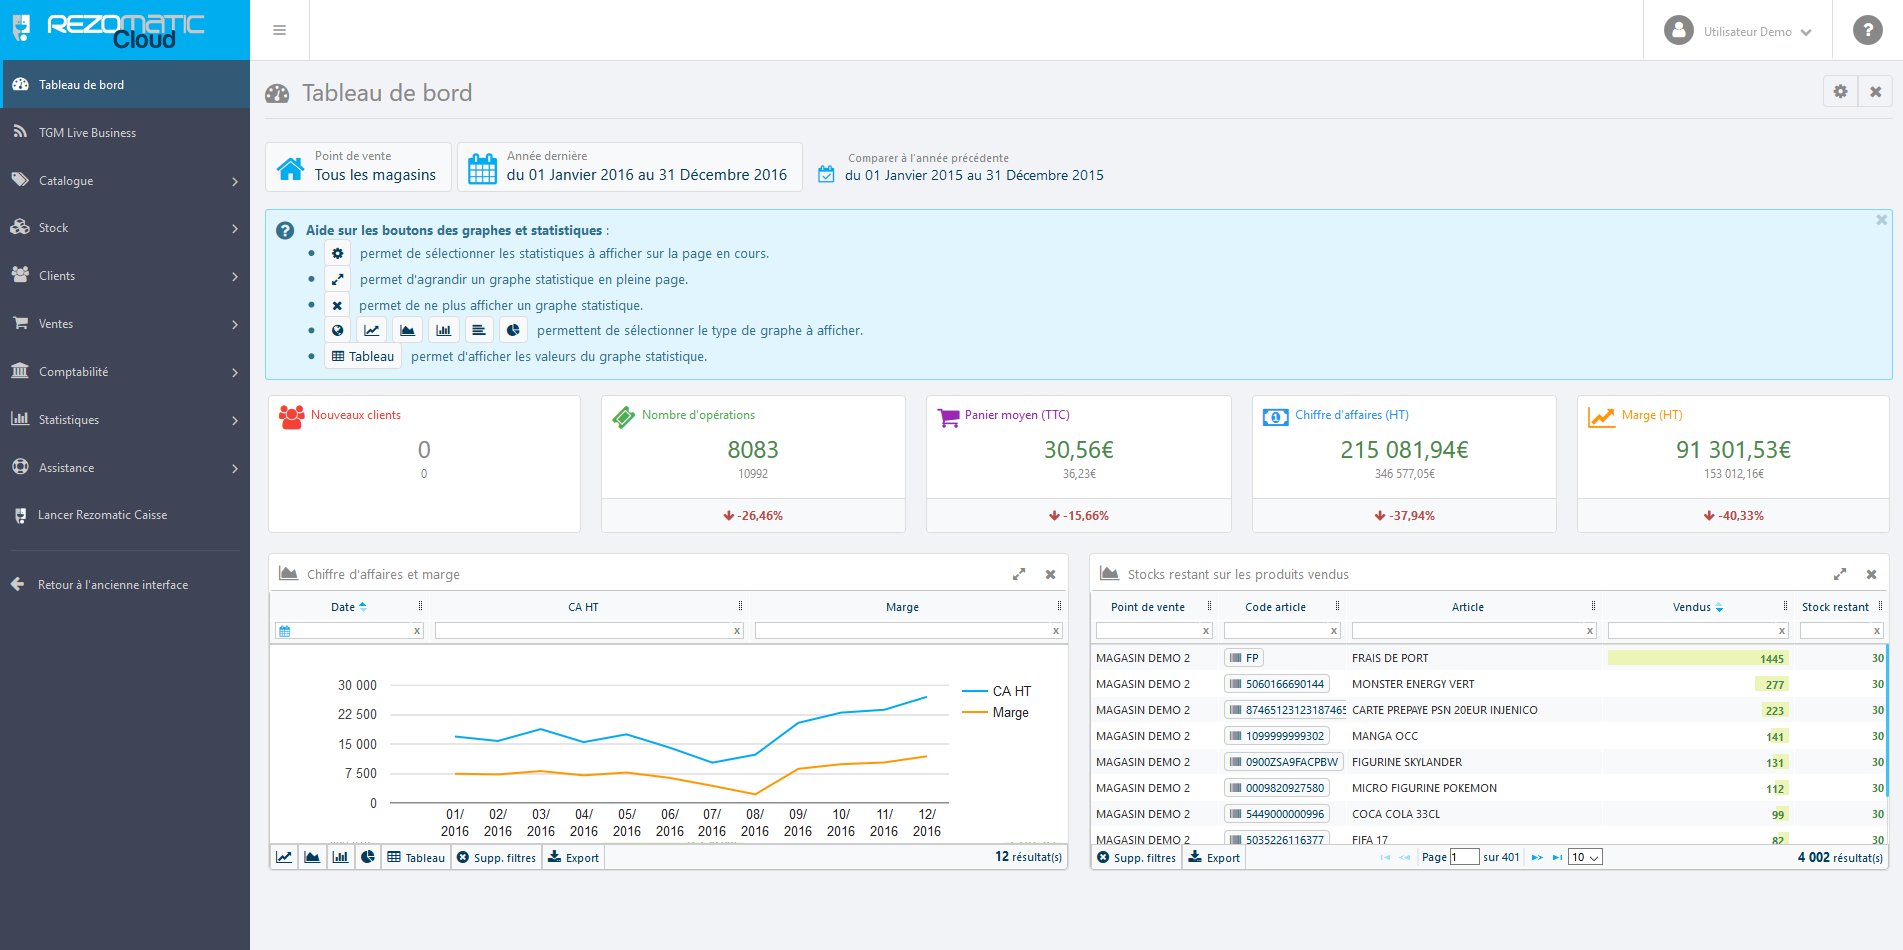This screenshot has width=1903, height=950.
Task: Open Nouveaux clients stat card
Action: 424,464
